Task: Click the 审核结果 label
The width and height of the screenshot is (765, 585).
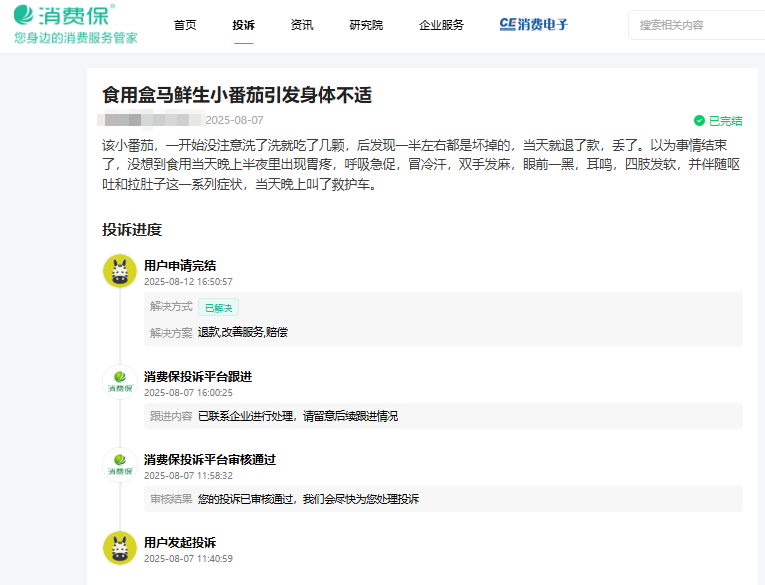Action: tap(171, 499)
